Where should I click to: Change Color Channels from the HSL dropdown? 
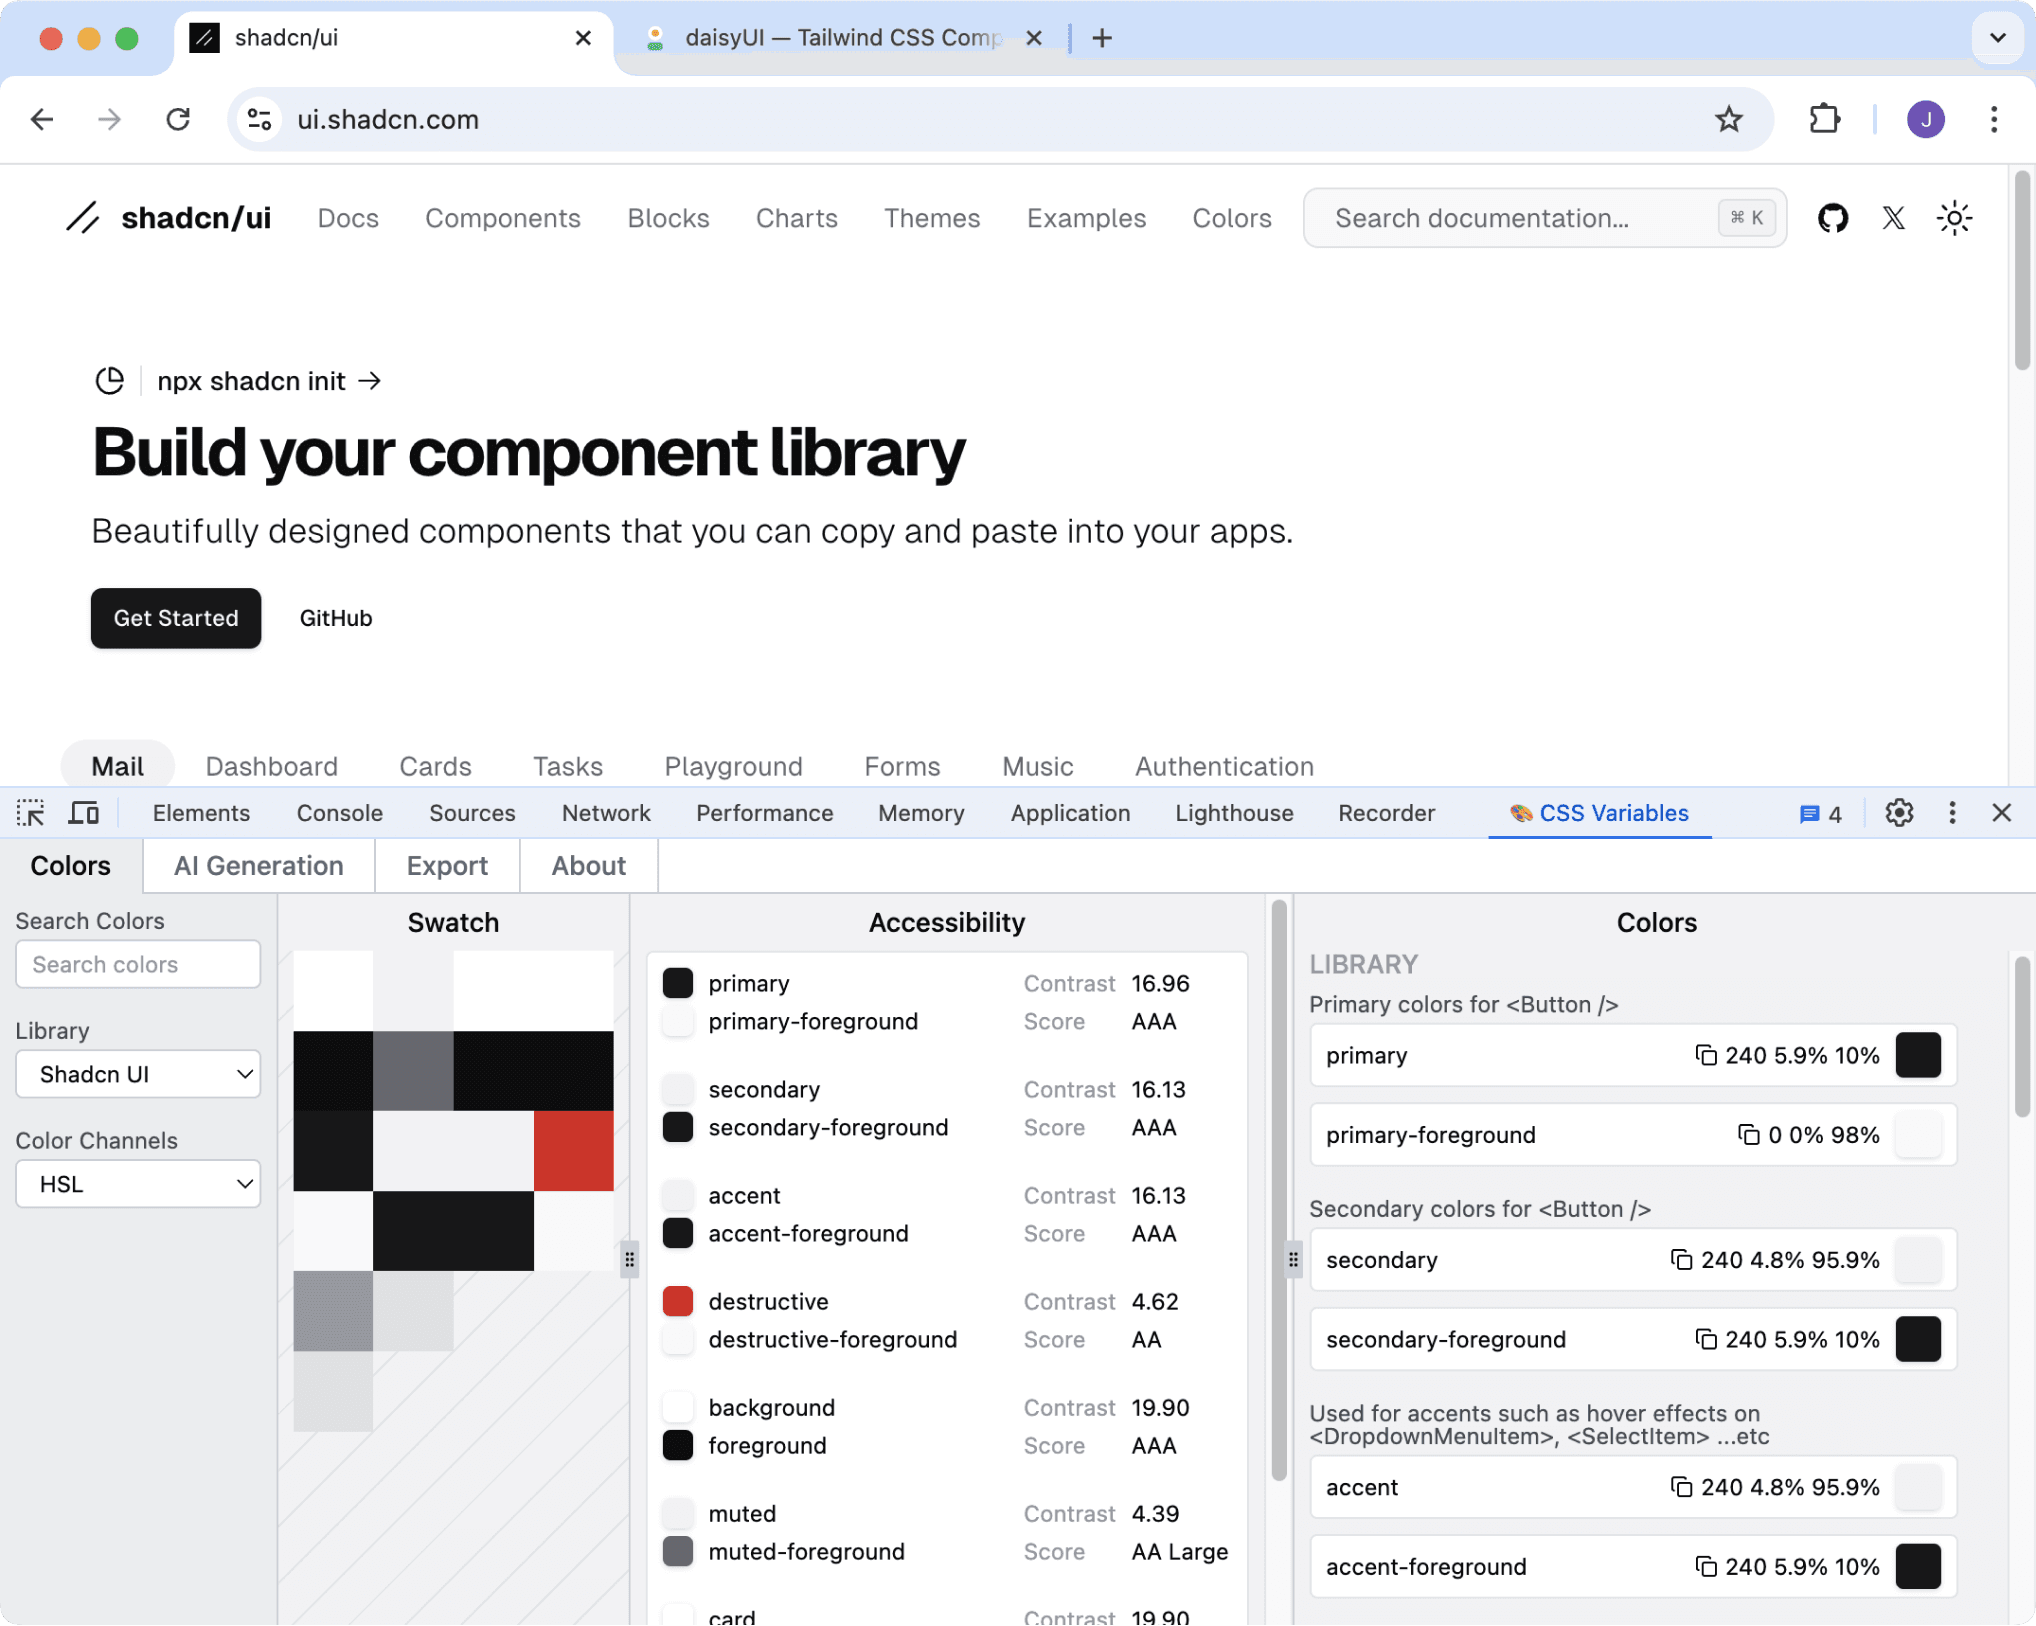[138, 1184]
